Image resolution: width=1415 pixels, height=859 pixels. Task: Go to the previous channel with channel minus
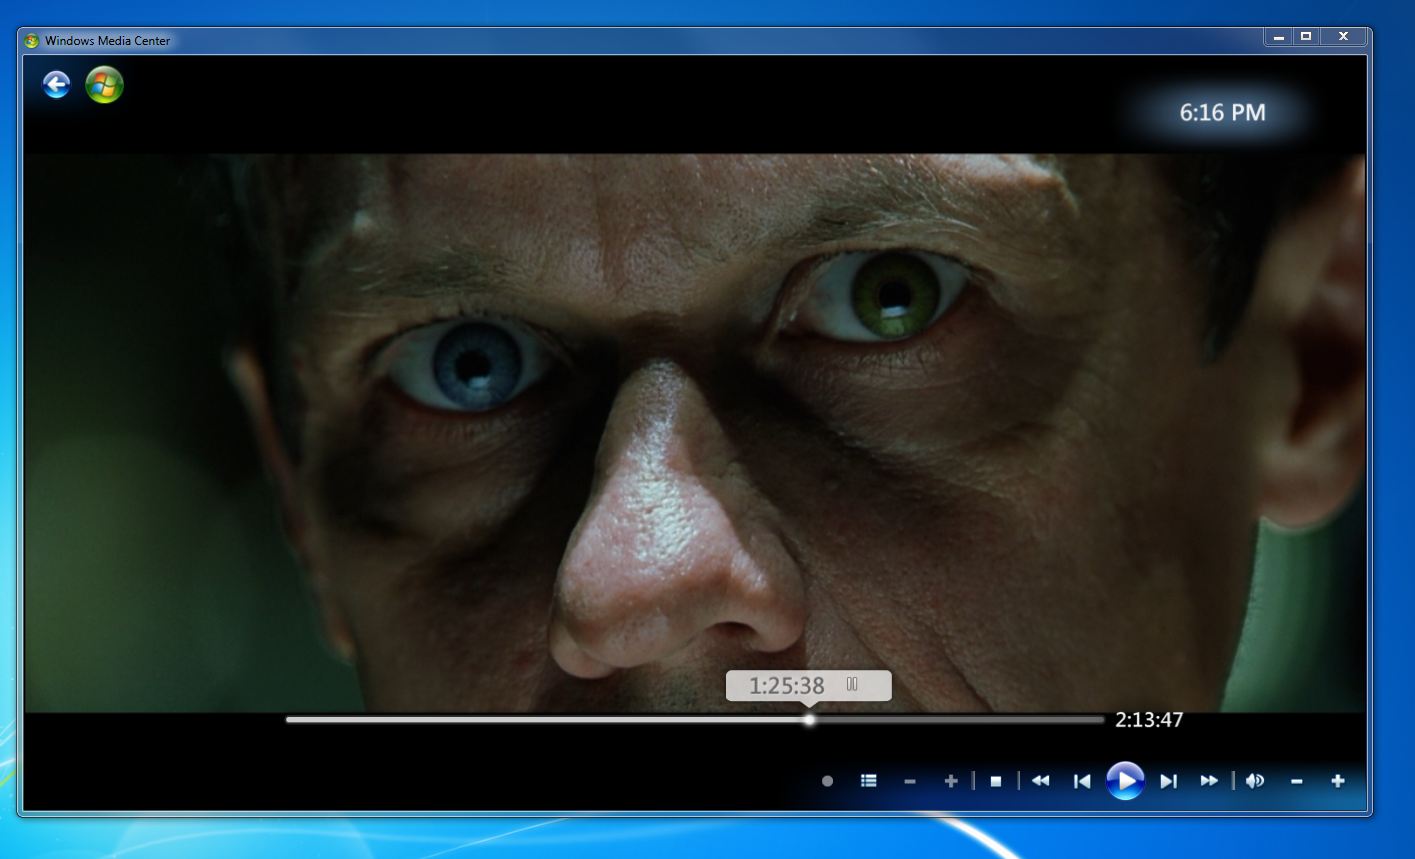pyautogui.click(x=910, y=781)
